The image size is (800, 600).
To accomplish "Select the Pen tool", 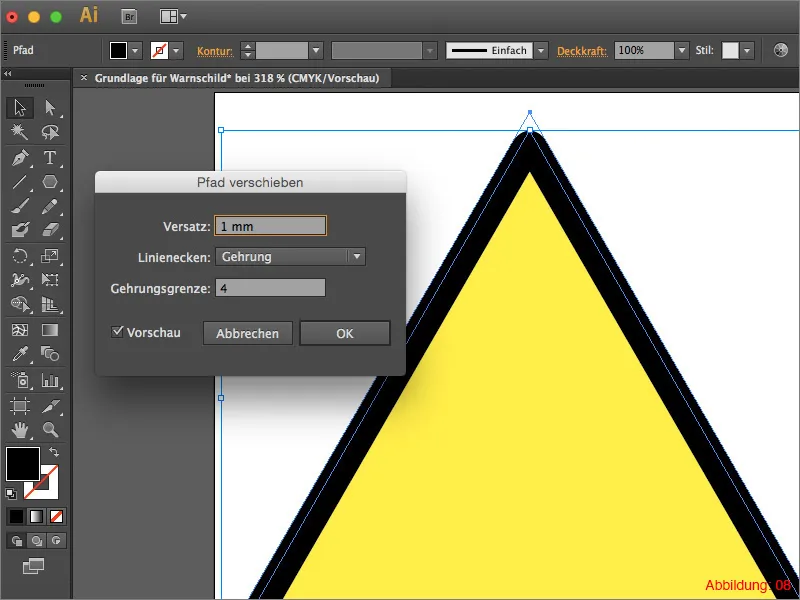I will pos(20,158).
